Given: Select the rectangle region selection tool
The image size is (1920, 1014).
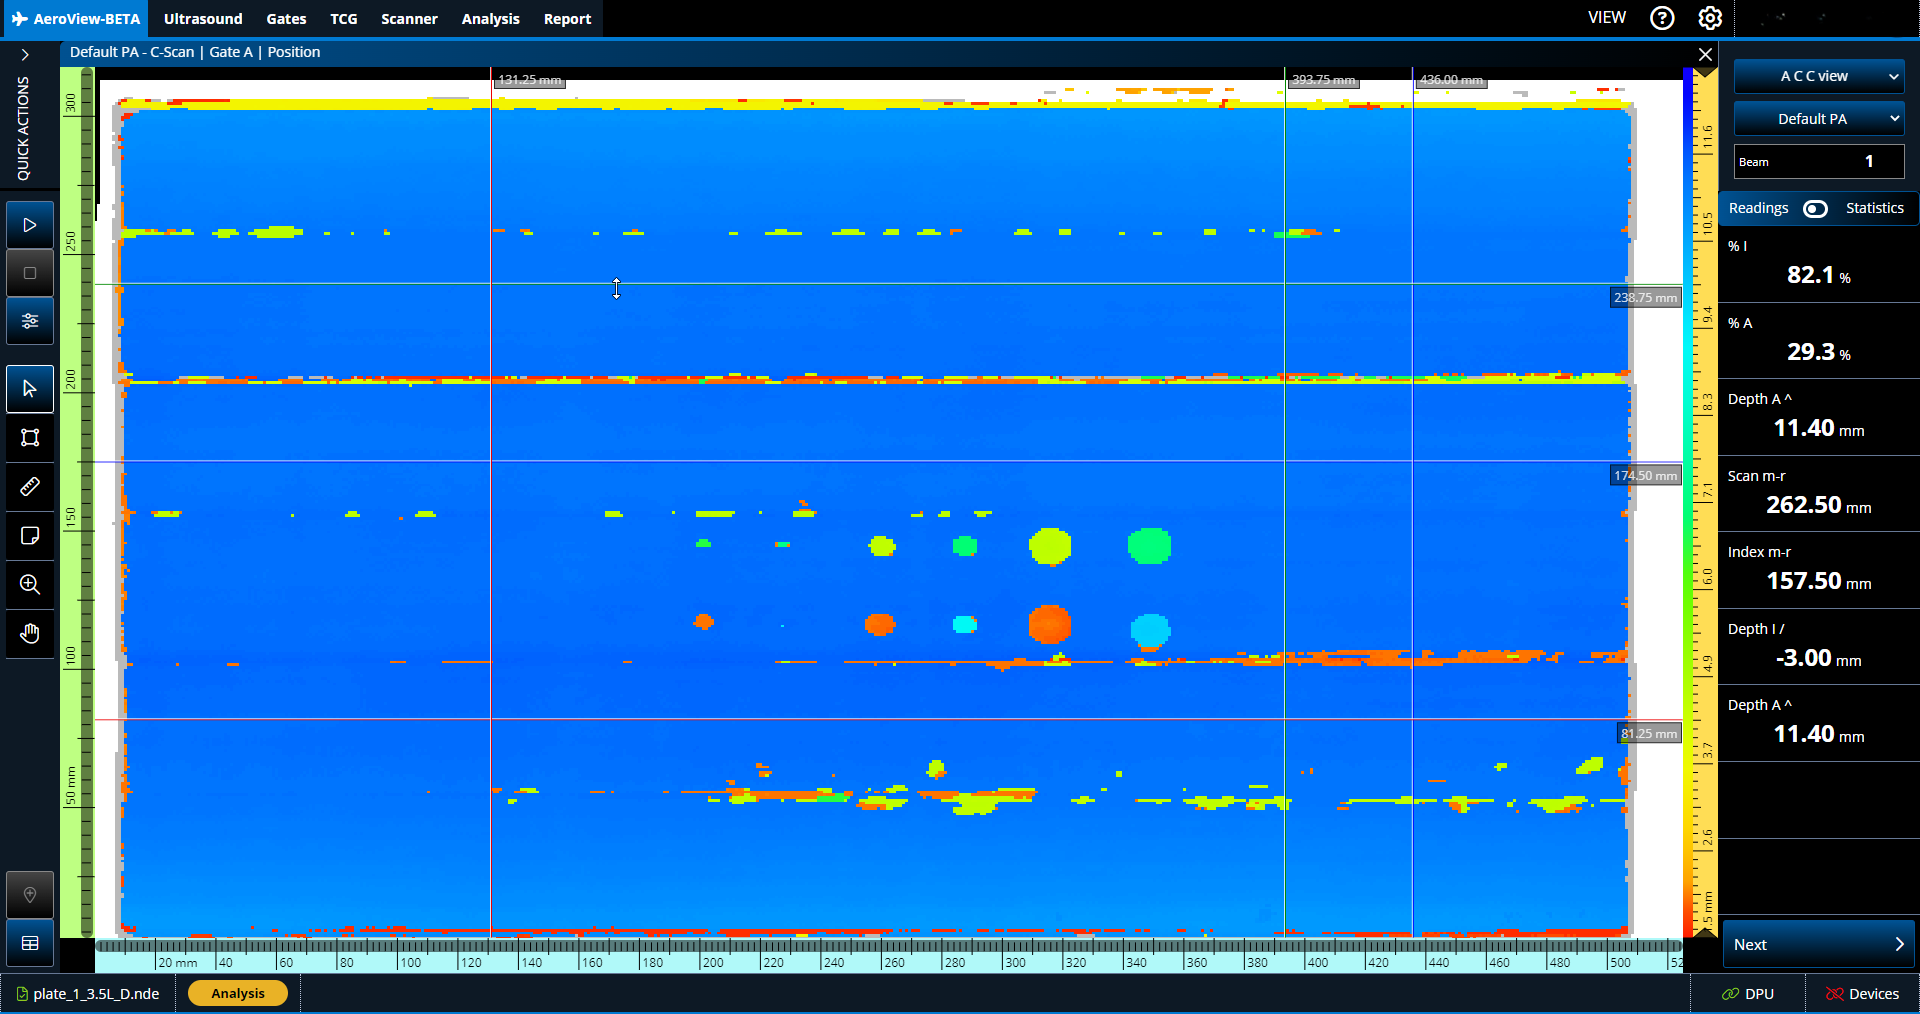Looking at the screenshot, I should [30, 438].
